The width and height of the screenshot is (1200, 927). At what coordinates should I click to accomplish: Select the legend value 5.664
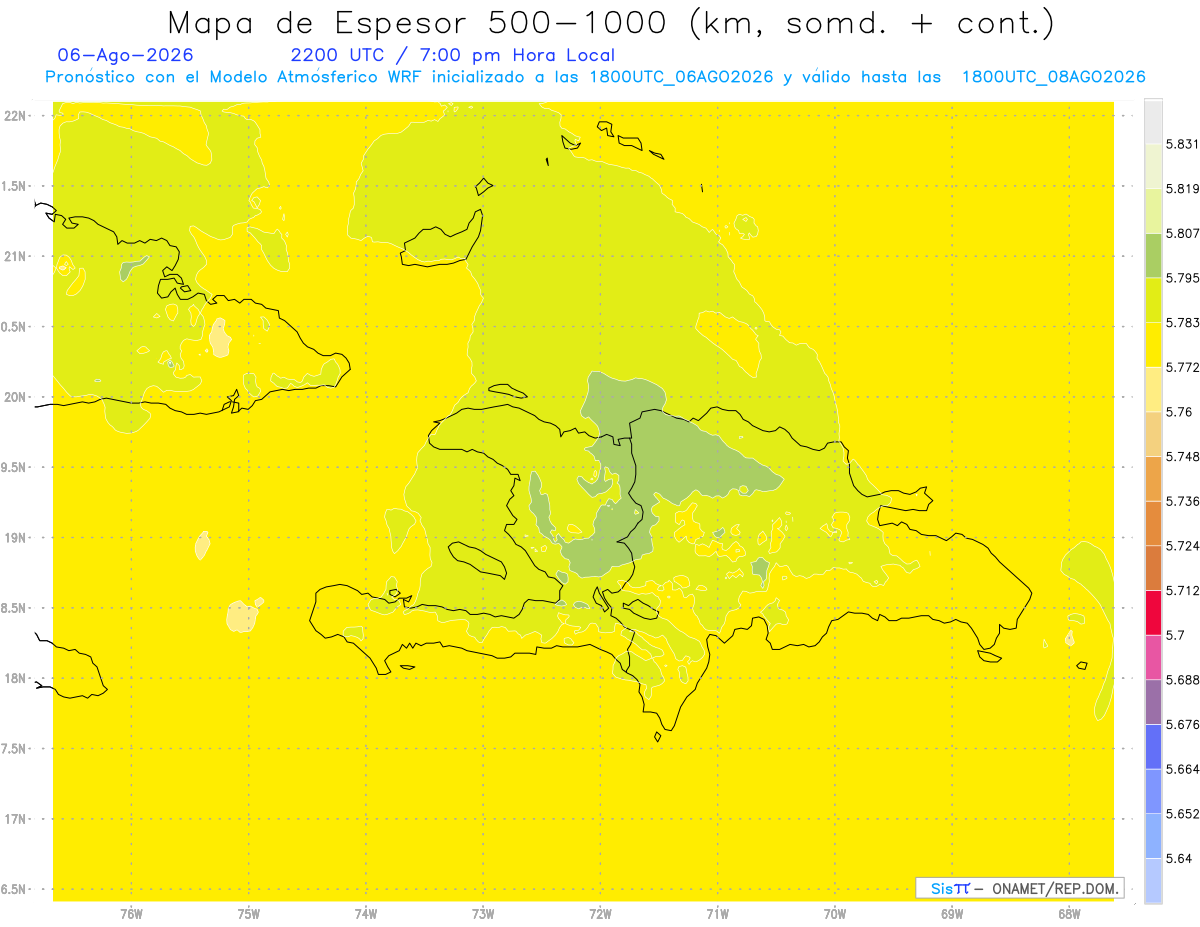pyautogui.click(x=1182, y=769)
